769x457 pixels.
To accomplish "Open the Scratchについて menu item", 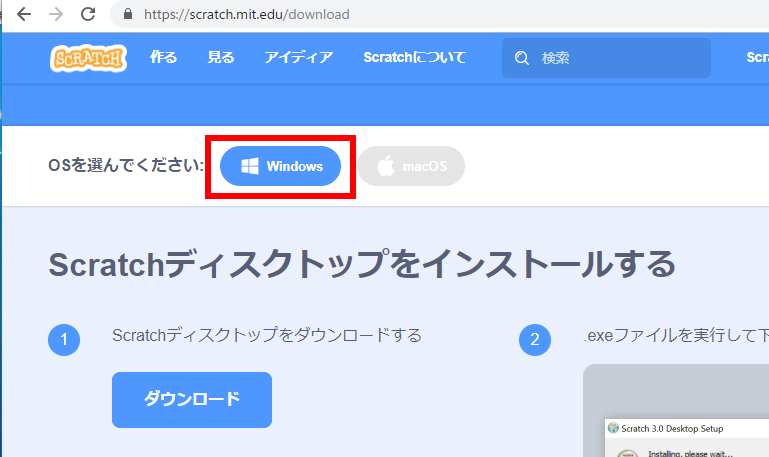I will (x=414, y=57).
